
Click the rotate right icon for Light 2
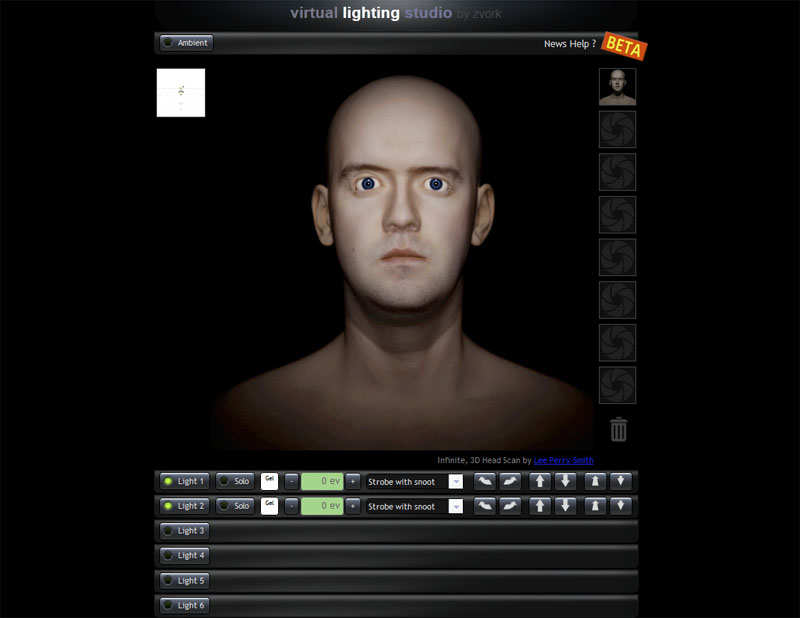tap(510, 506)
